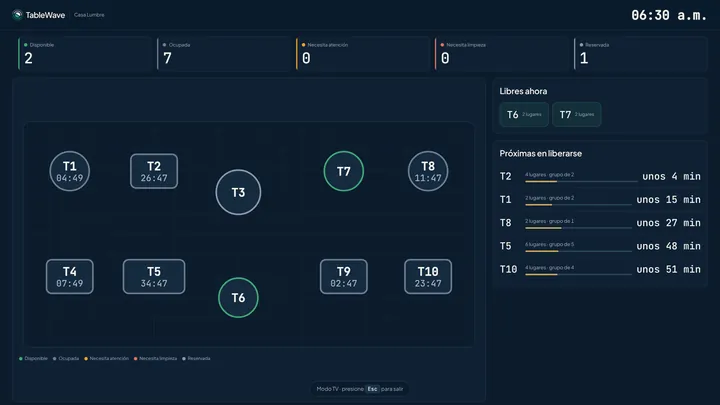Click the Libres ahora heading
This screenshot has width=720, height=405.
(523, 91)
